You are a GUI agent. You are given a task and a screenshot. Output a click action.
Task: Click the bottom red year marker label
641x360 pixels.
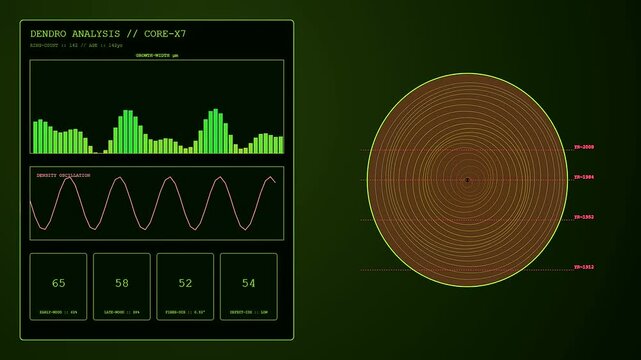tap(584, 267)
